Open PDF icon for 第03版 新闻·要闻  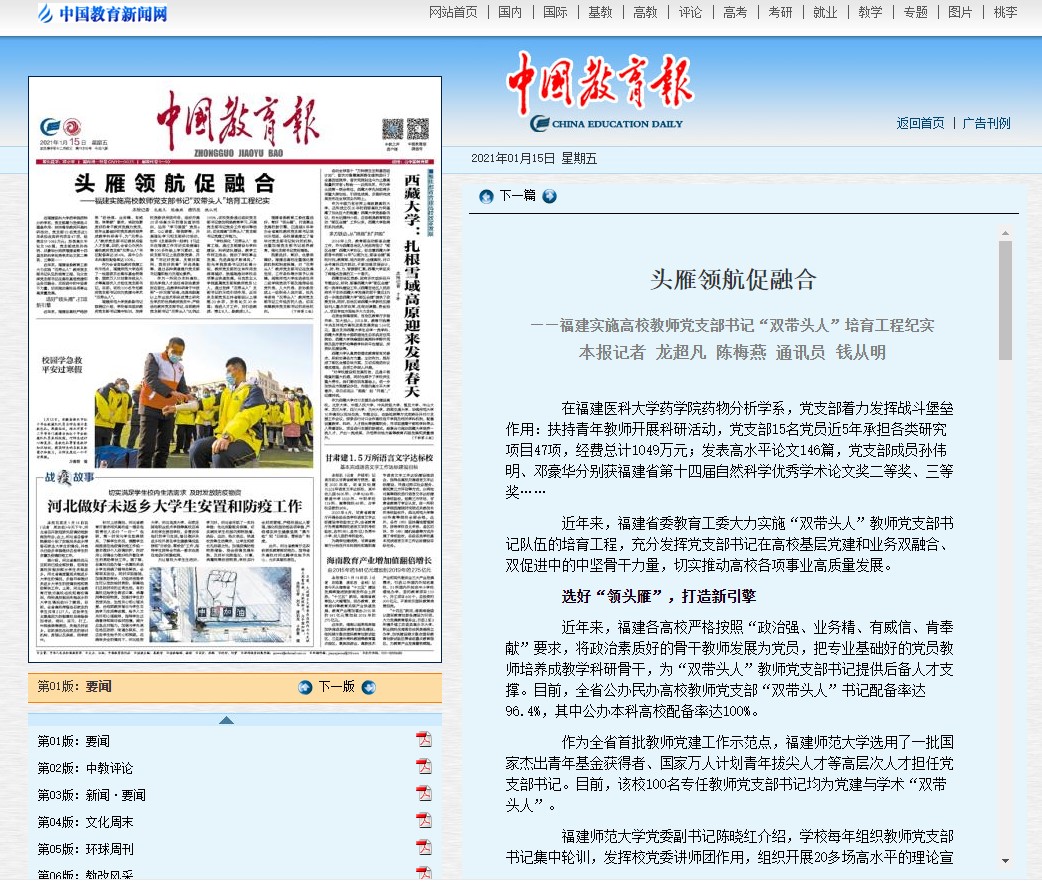[424, 794]
